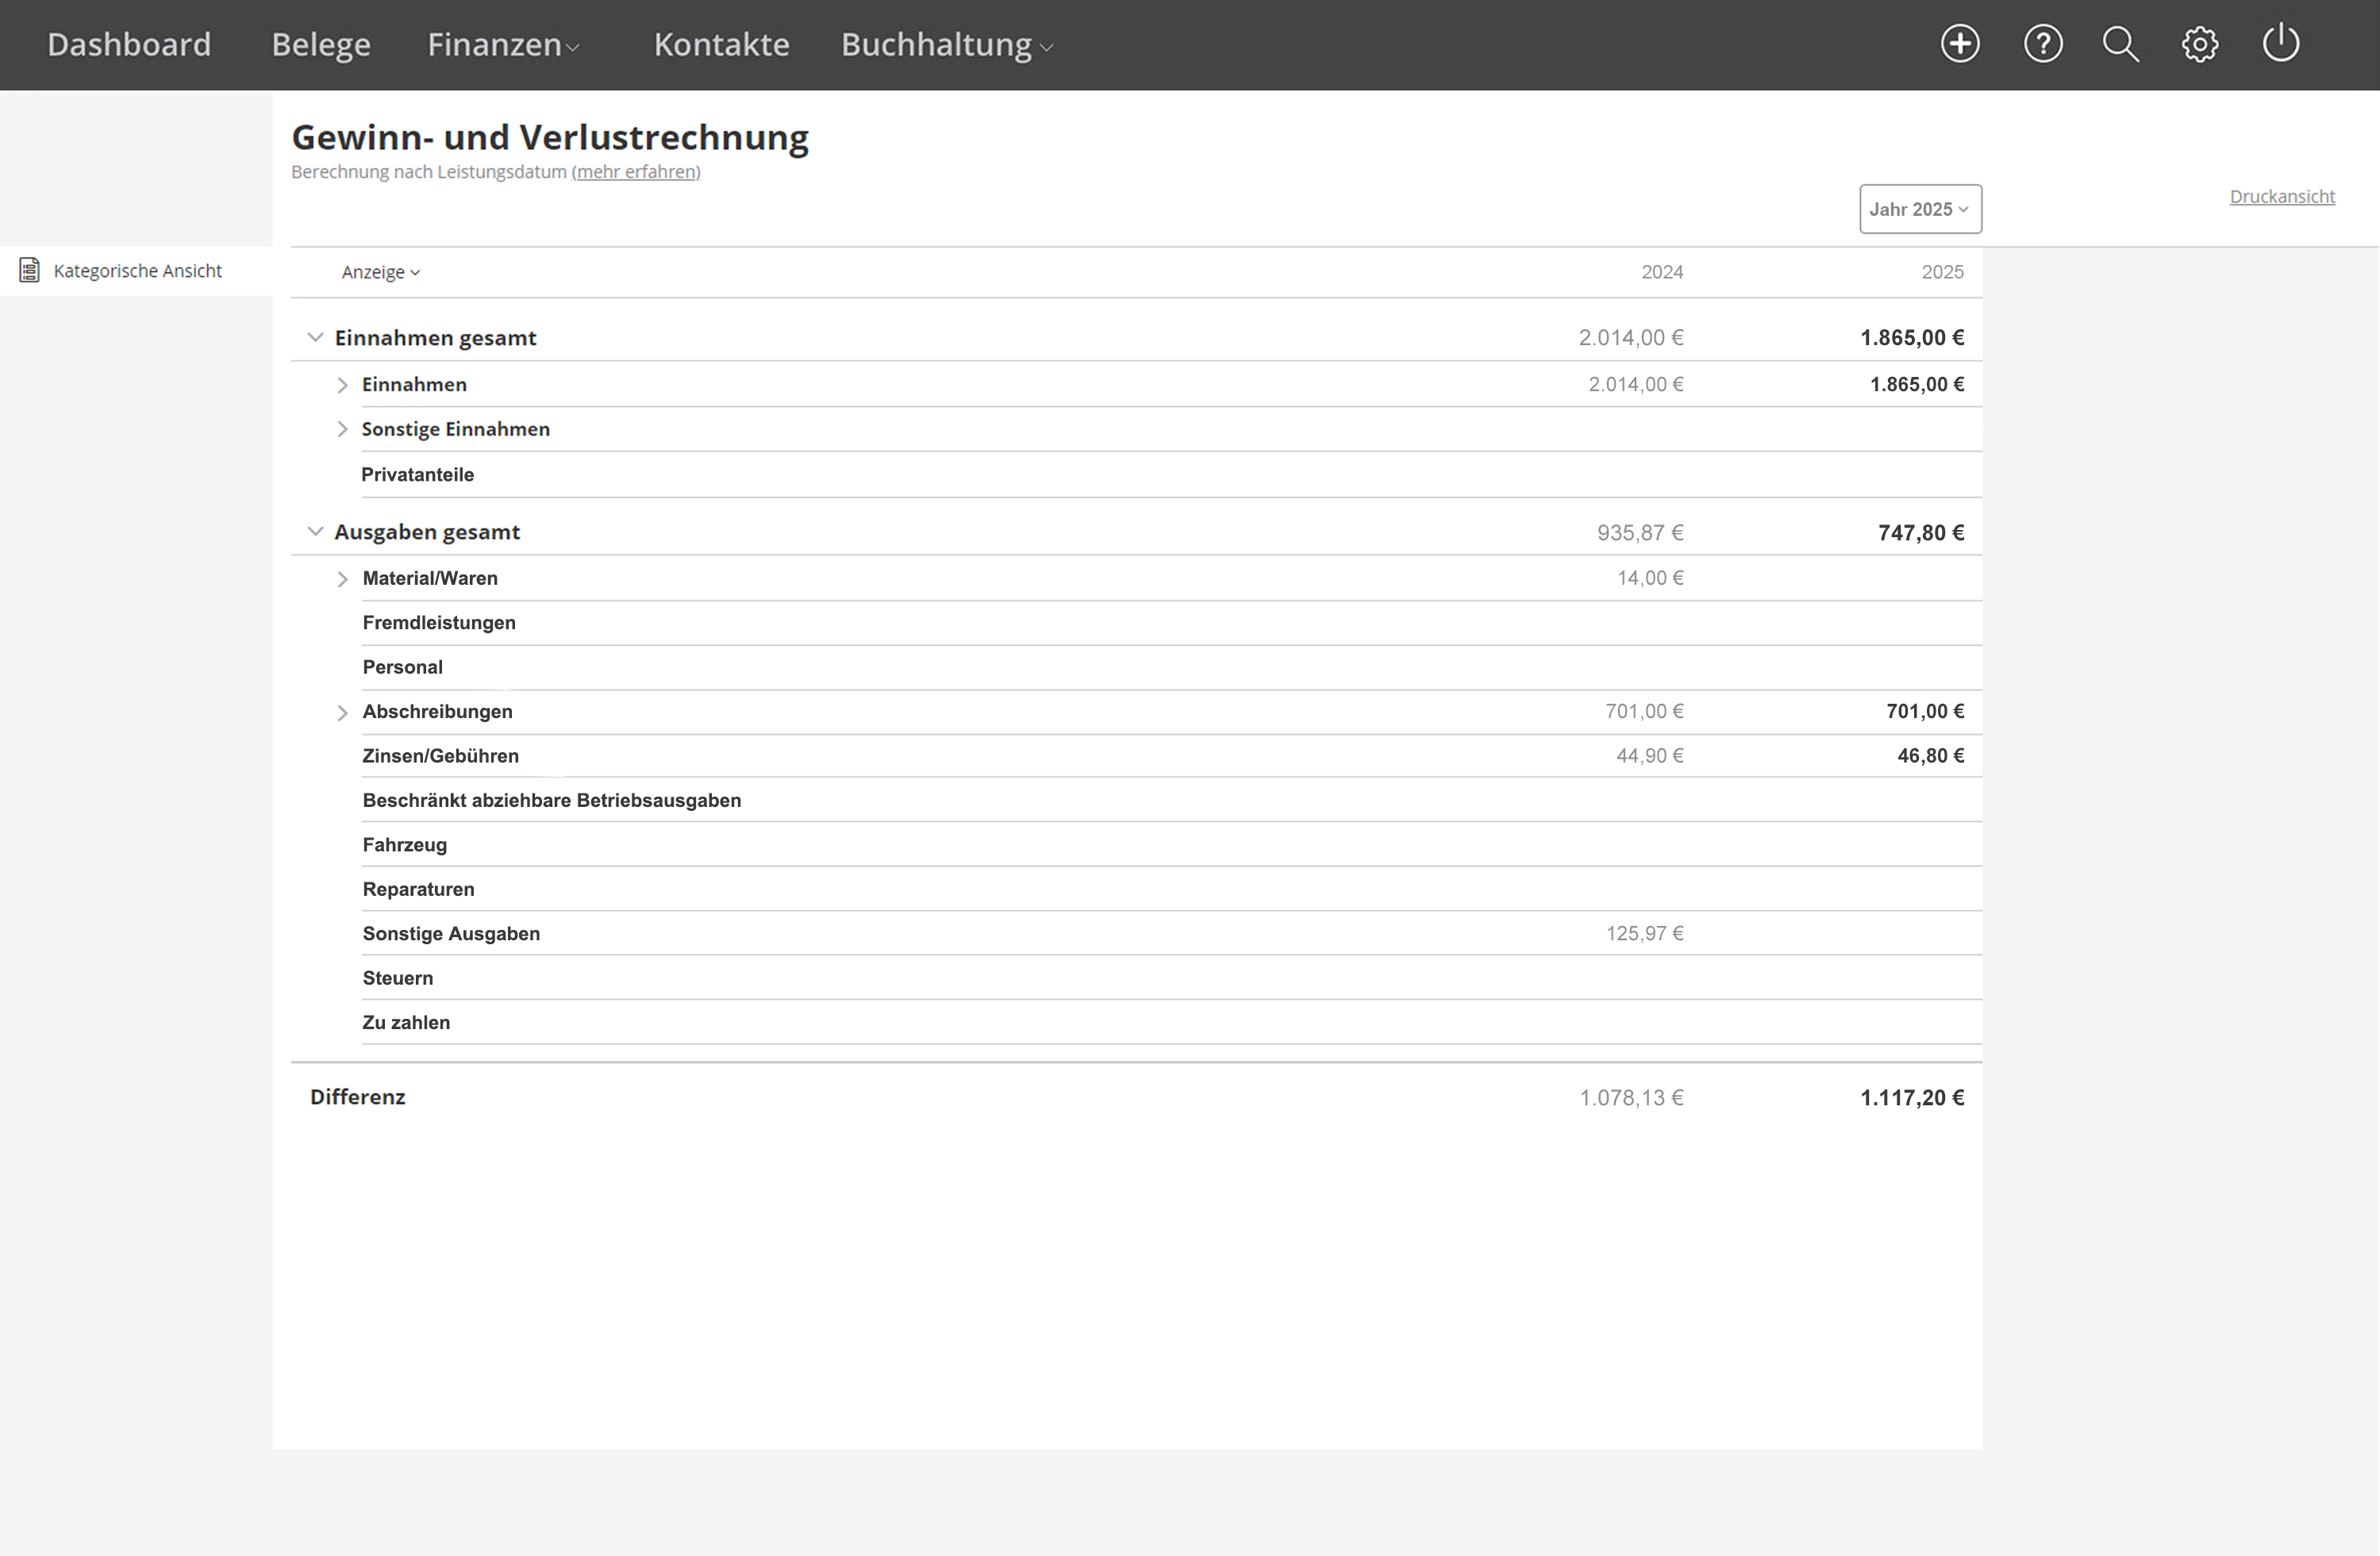Click Sonstige Ausgaben value 125,97 €

click(1645, 934)
